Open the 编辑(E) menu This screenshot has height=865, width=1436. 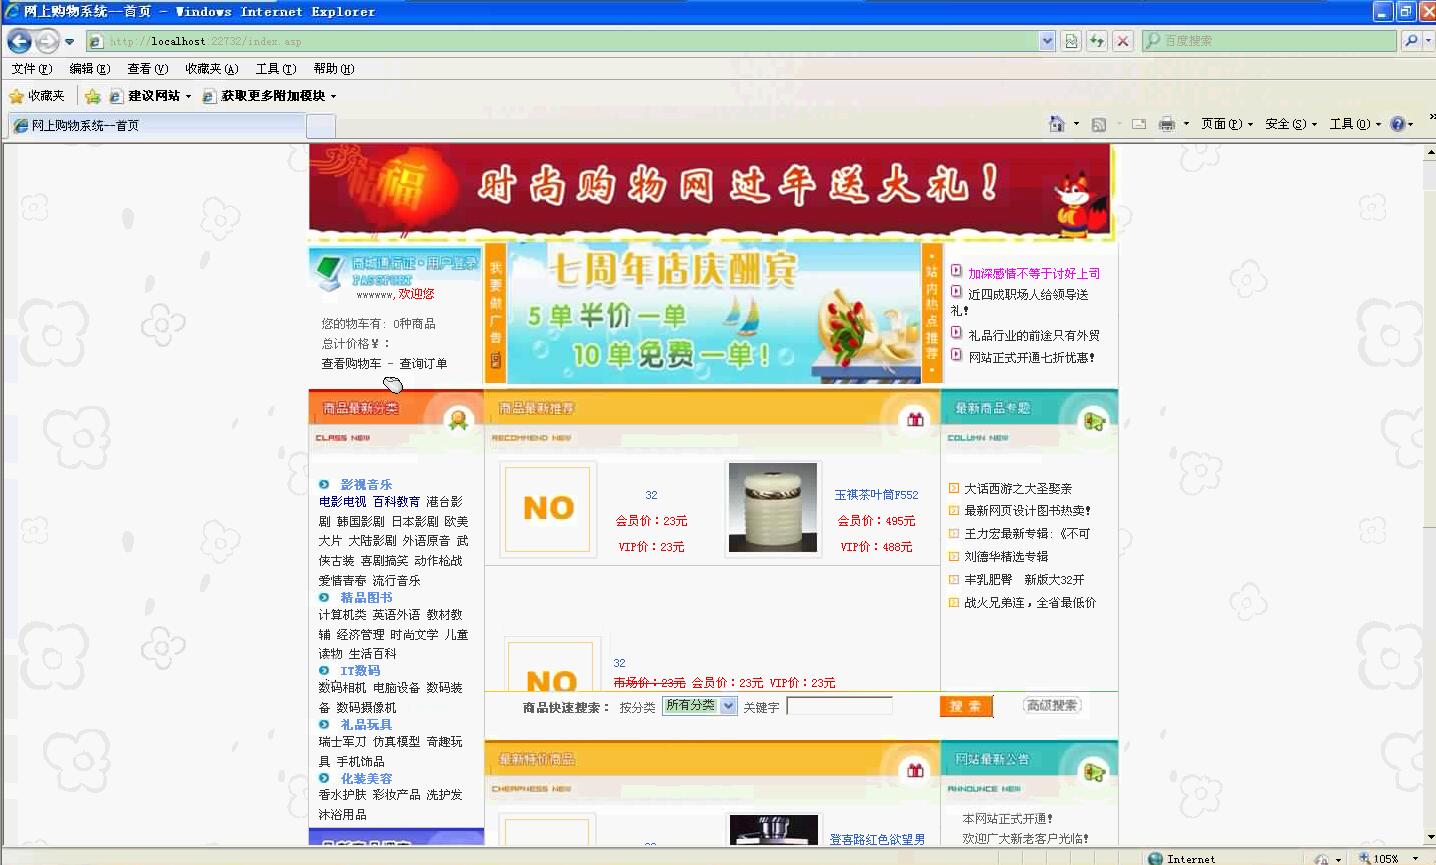[89, 69]
